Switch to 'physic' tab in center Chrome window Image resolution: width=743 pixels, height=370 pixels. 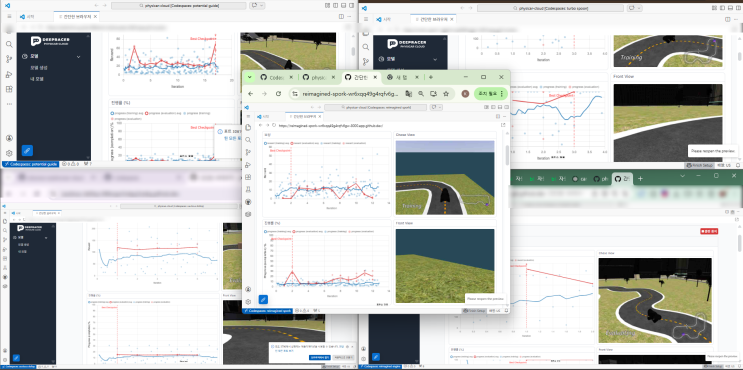tap(319, 77)
